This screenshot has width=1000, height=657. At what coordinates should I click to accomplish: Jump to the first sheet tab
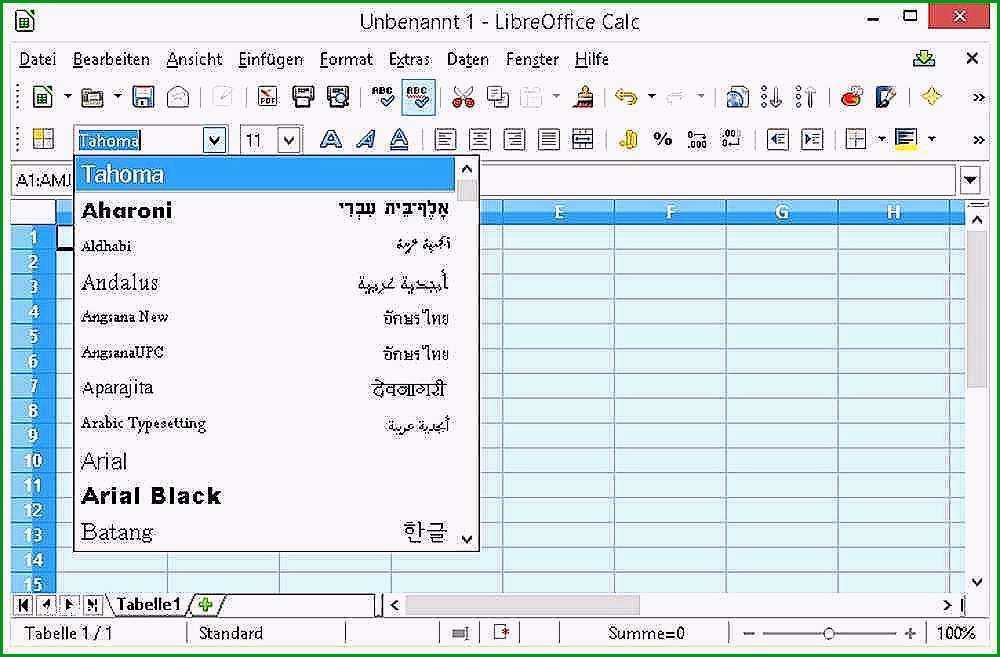click(x=23, y=605)
